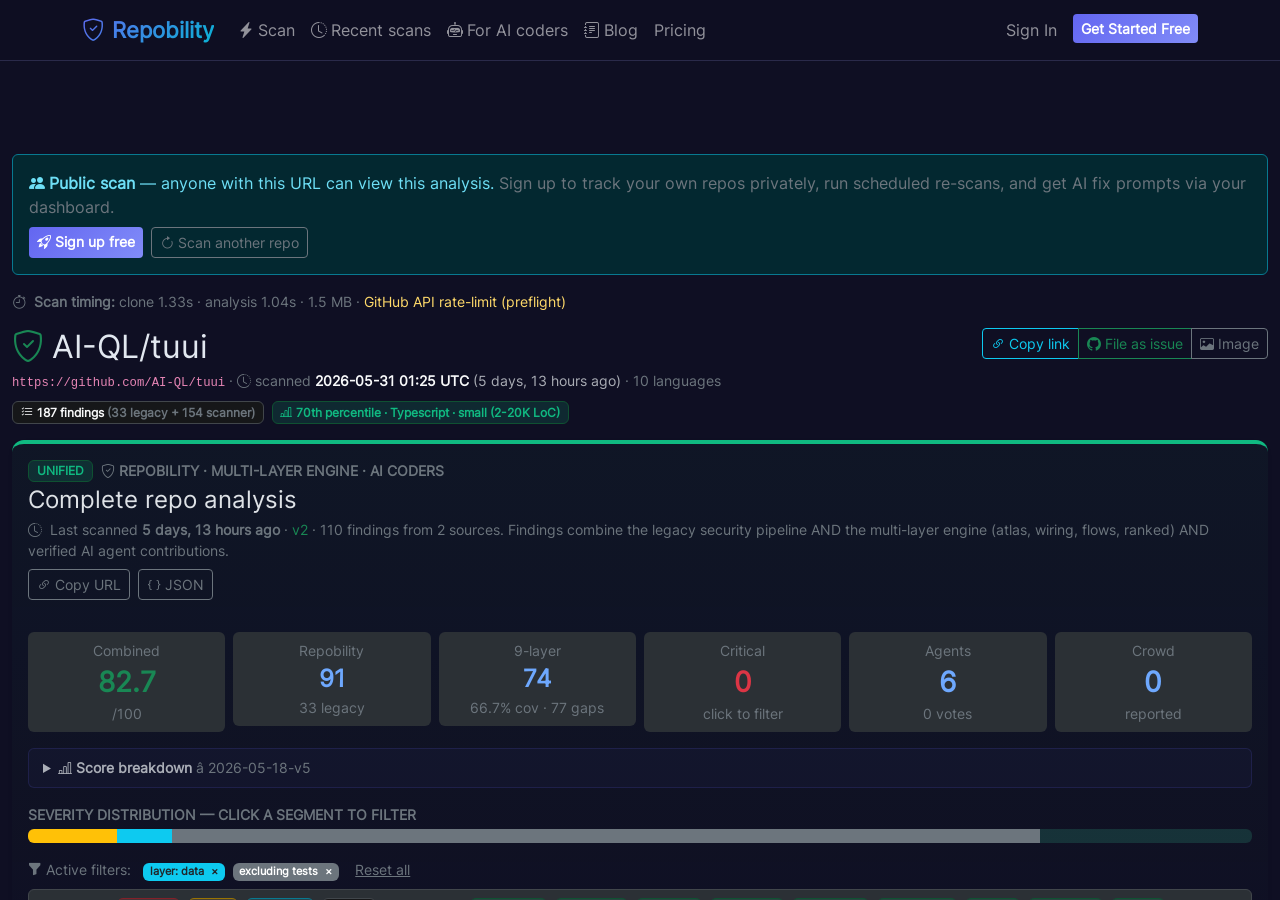This screenshot has width=1280, height=900.
Task: Open the Blog nav link
Action: point(611,30)
